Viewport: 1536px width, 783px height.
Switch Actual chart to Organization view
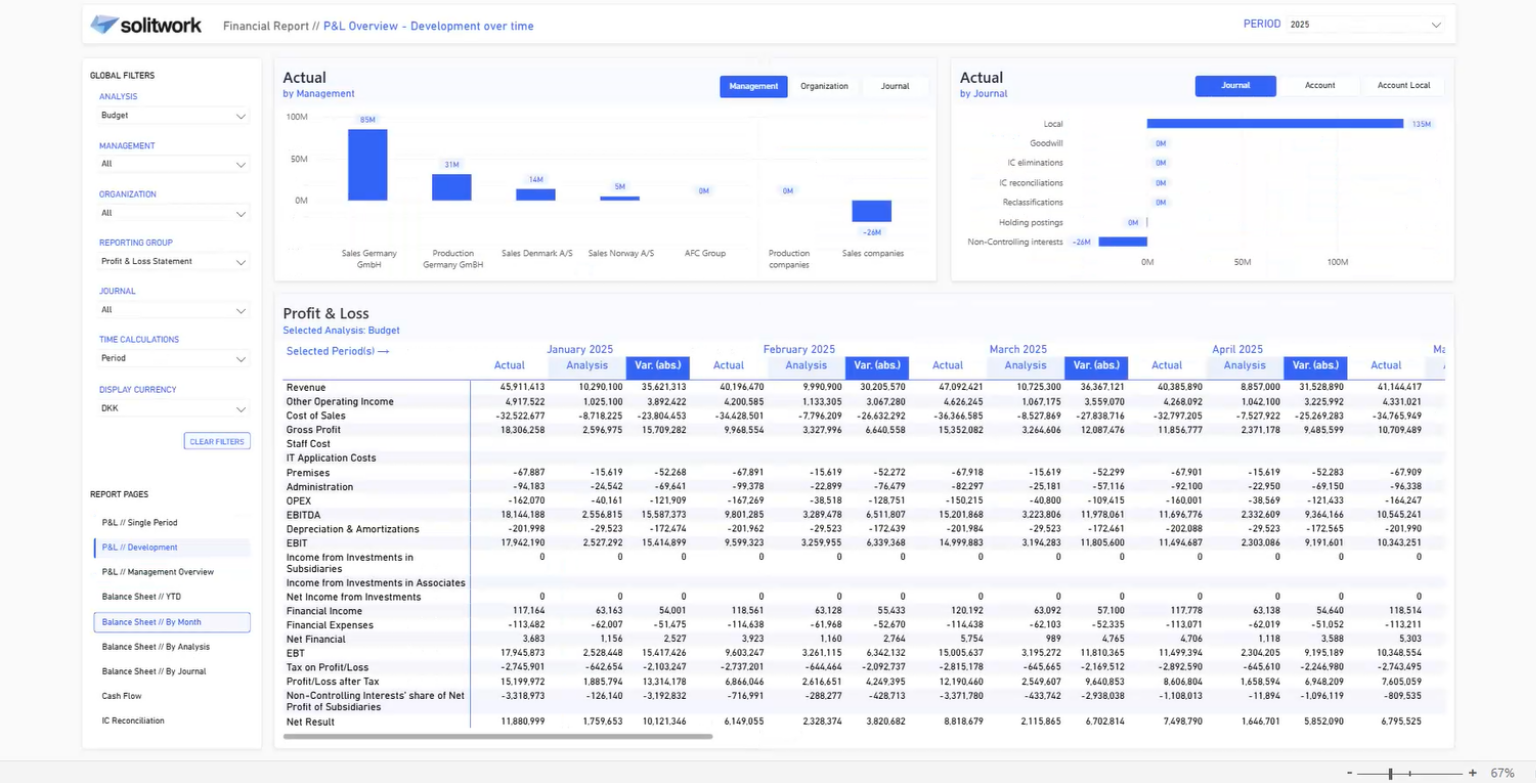coord(824,86)
